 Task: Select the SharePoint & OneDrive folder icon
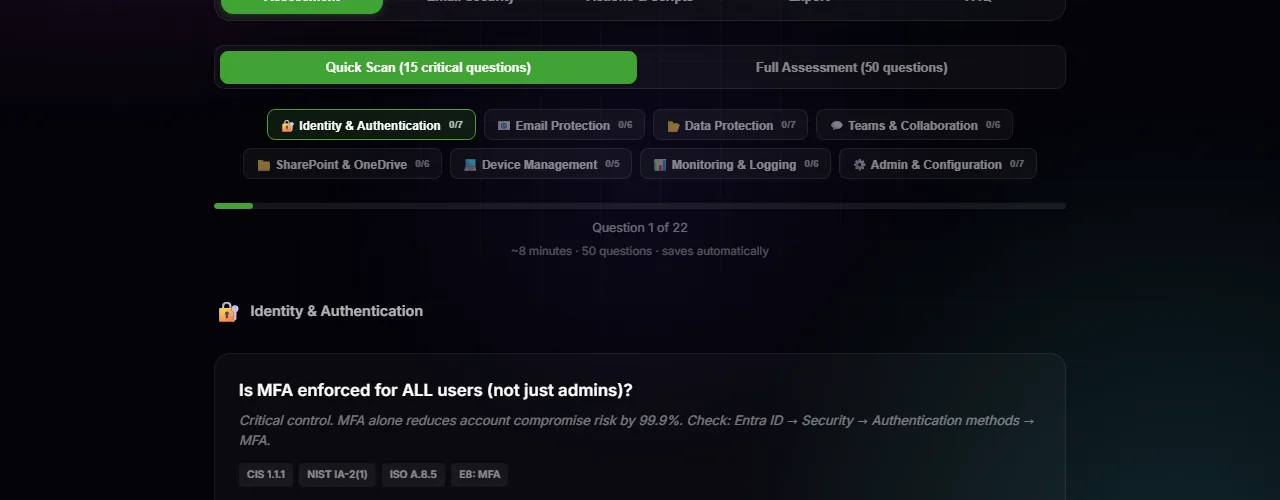[x=264, y=165]
